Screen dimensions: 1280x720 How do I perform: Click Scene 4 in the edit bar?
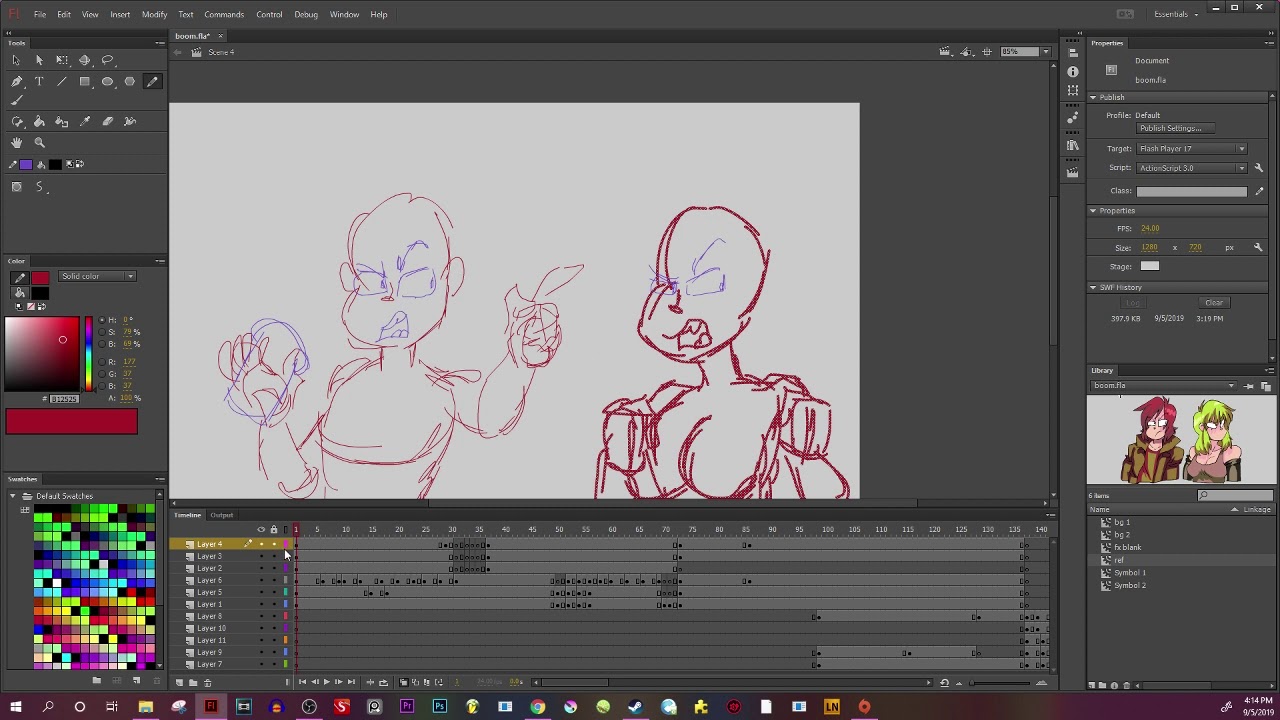(221, 52)
